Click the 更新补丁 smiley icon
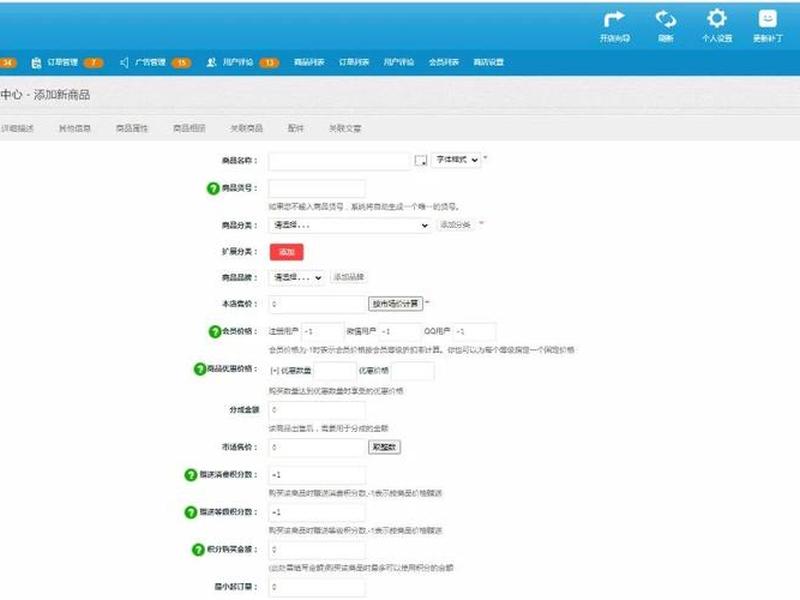 tap(768, 19)
